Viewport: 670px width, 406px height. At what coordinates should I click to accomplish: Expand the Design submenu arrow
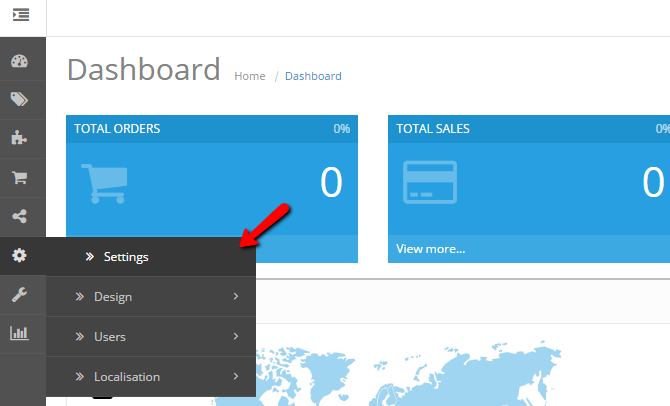click(x=235, y=296)
